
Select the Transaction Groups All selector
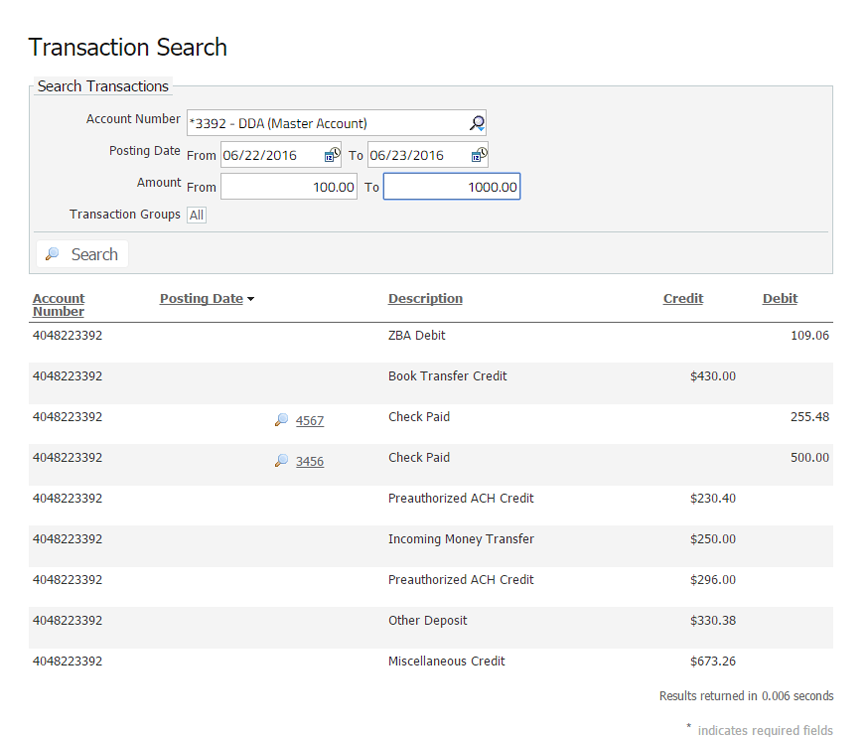tap(197, 215)
